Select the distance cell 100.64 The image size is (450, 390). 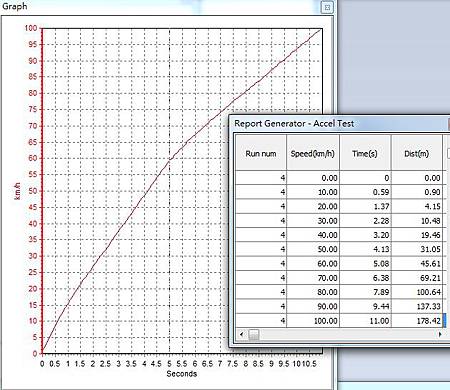point(417,292)
